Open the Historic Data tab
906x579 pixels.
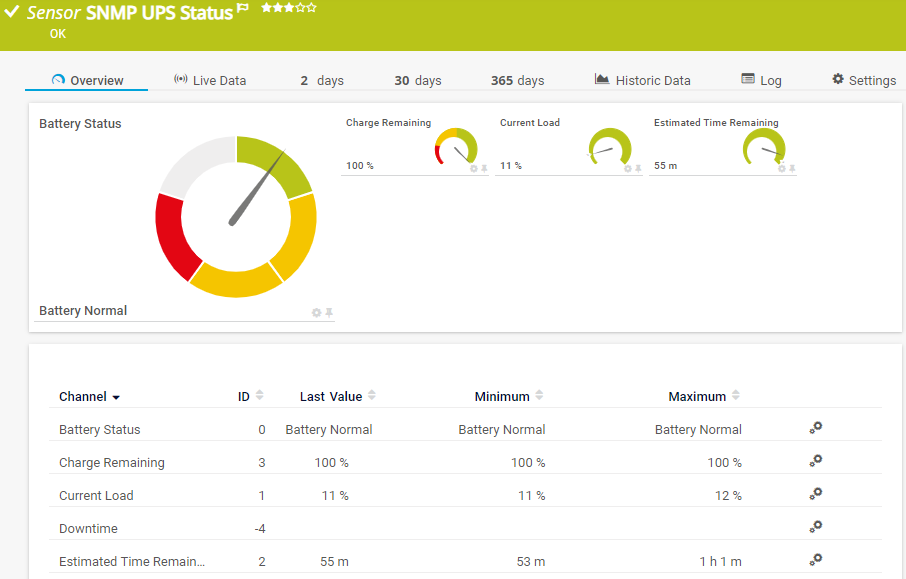coord(642,80)
